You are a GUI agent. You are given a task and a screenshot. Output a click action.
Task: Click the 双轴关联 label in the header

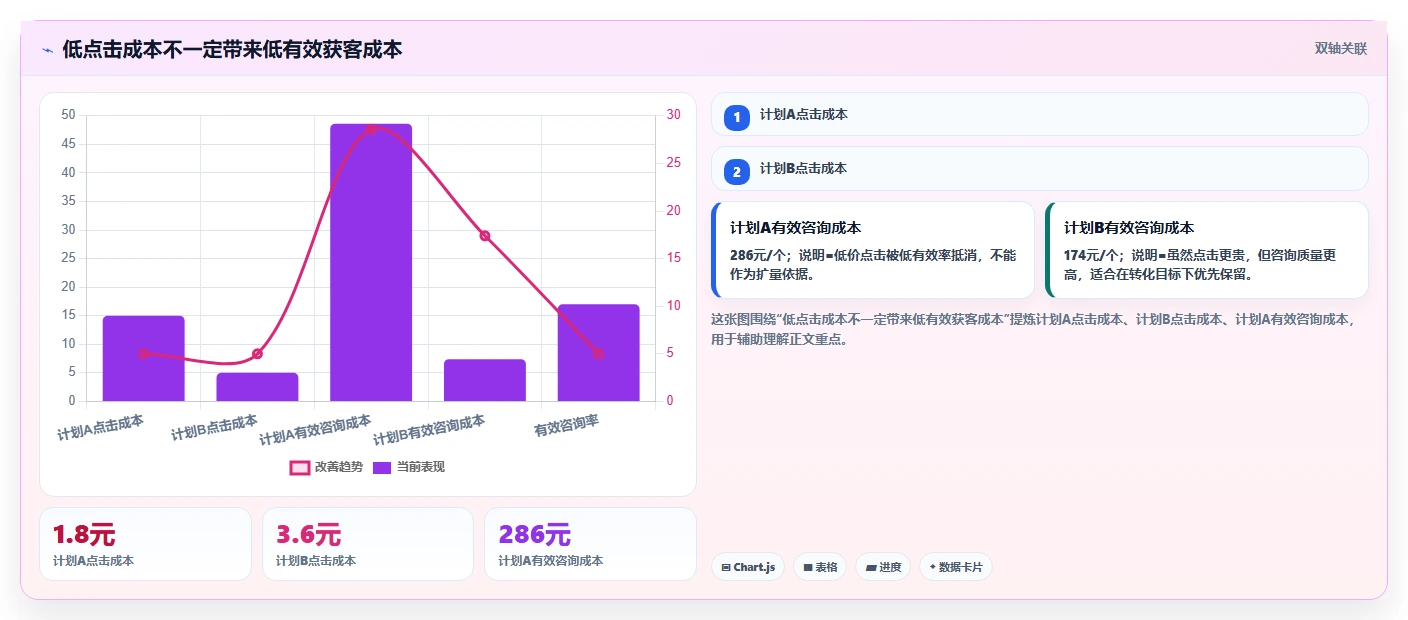[1340, 48]
